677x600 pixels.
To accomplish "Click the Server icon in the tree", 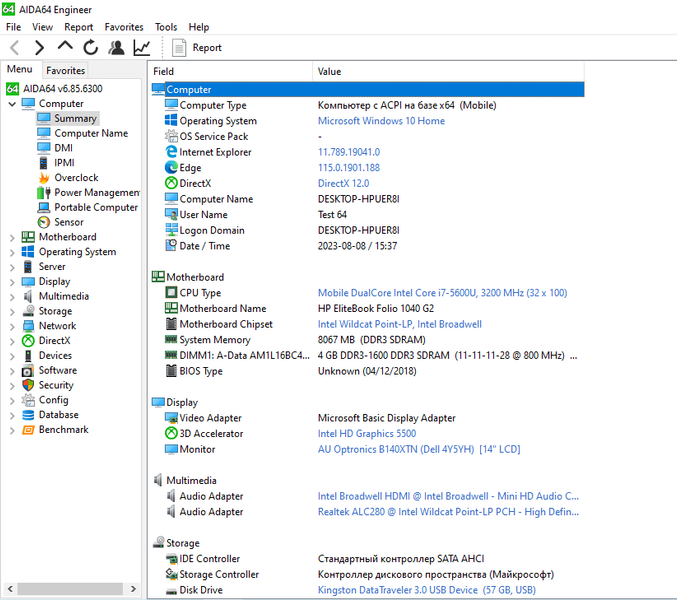I will 28,266.
